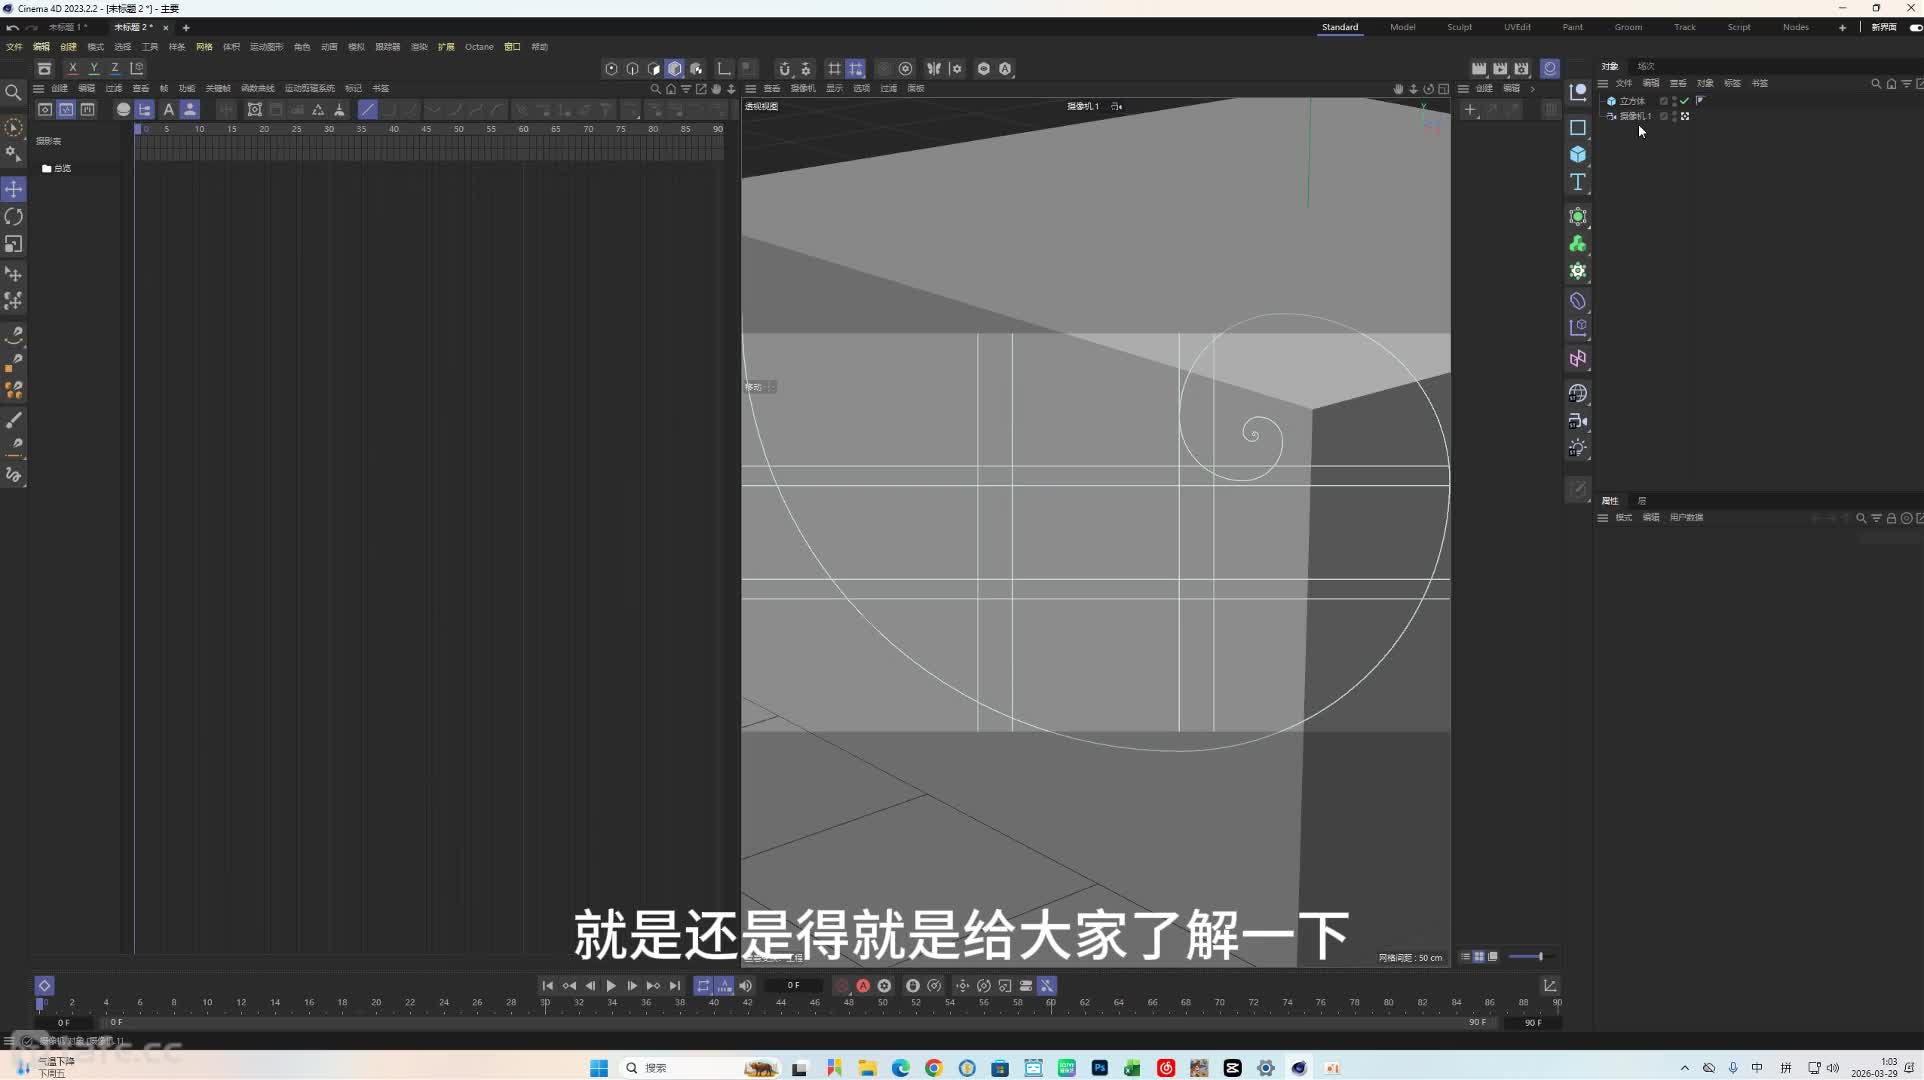Select the Move tool in left toolbar

pos(14,189)
